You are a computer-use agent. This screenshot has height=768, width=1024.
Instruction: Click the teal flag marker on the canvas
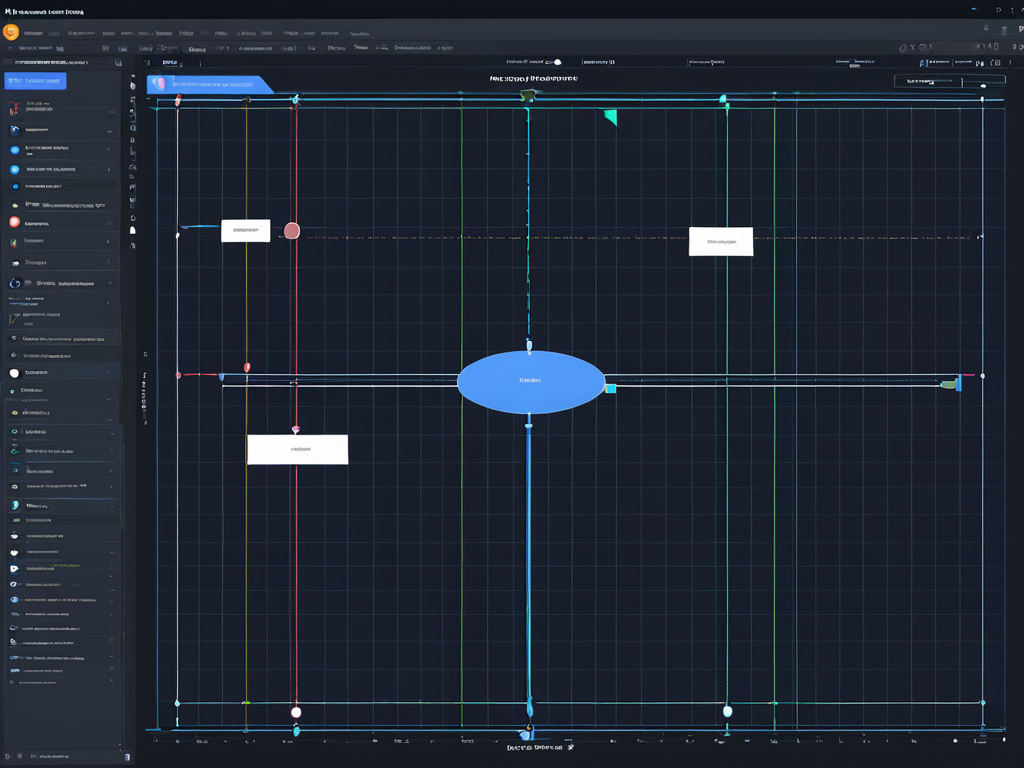tap(610, 118)
